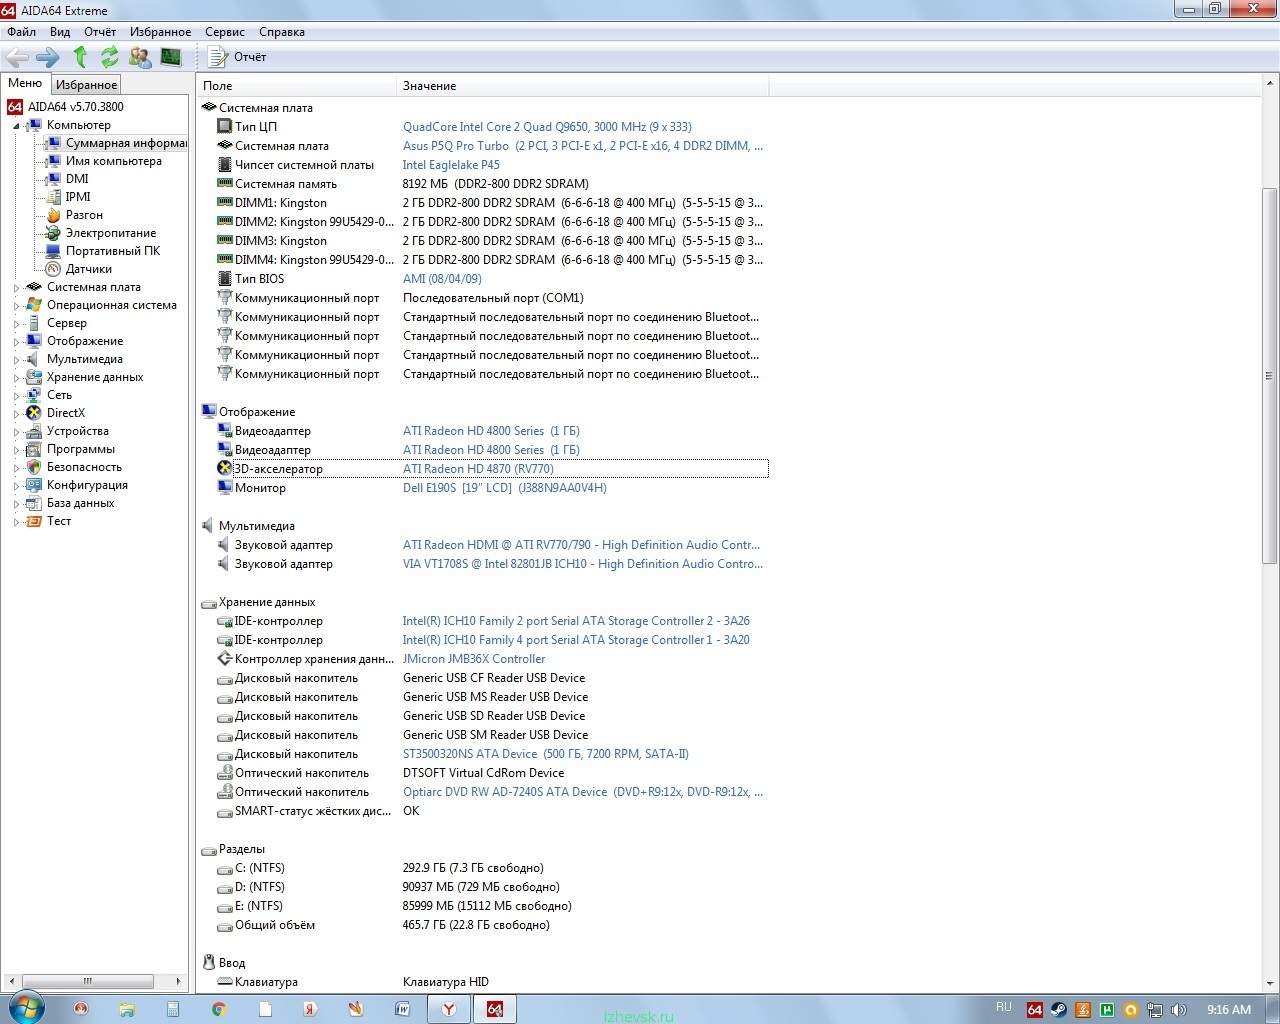Click the Steam tray icon
The image size is (1280, 1024).
pyautogui.click(x=1058, y=1010)
